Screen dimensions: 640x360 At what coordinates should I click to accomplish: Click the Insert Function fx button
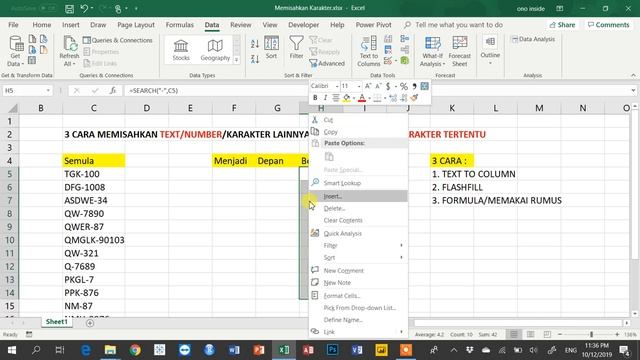click(113, 91)
